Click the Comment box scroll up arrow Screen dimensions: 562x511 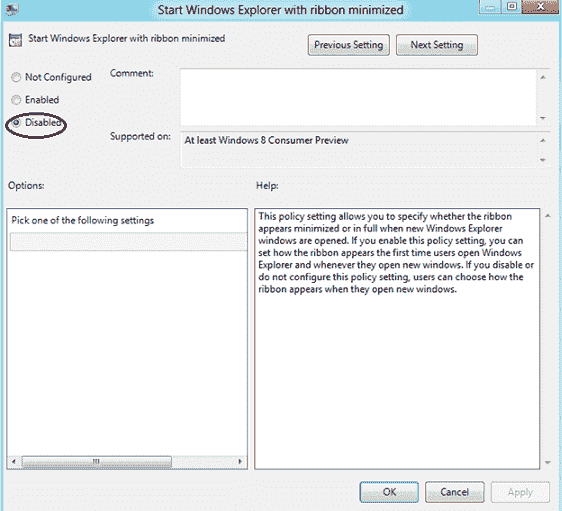[x=543, y=77]
